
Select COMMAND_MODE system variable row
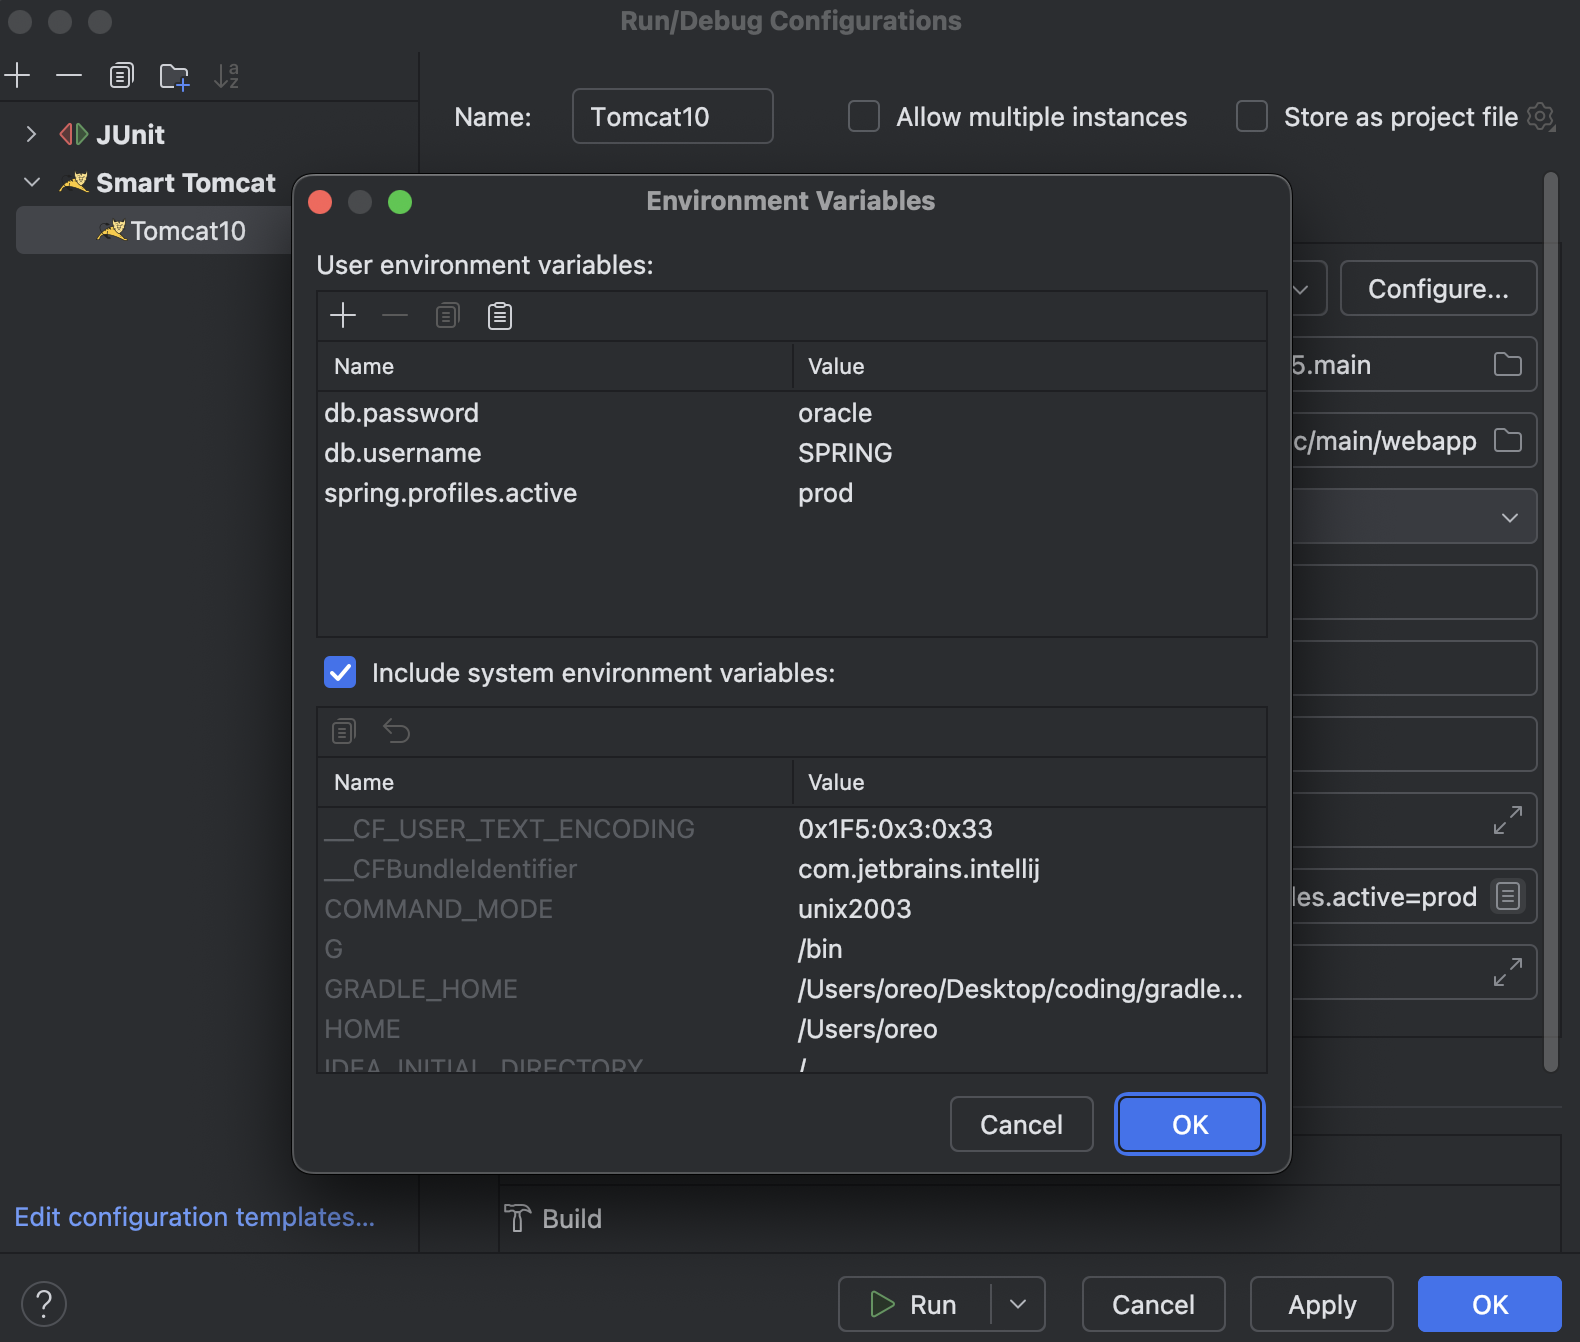tap(792, 909)
